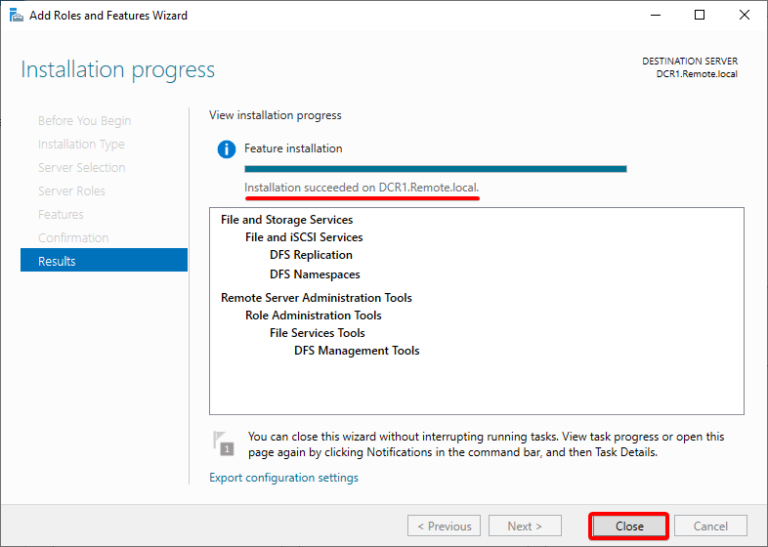
Task: Maximize the wizard window
Action: tap(699, 15)
